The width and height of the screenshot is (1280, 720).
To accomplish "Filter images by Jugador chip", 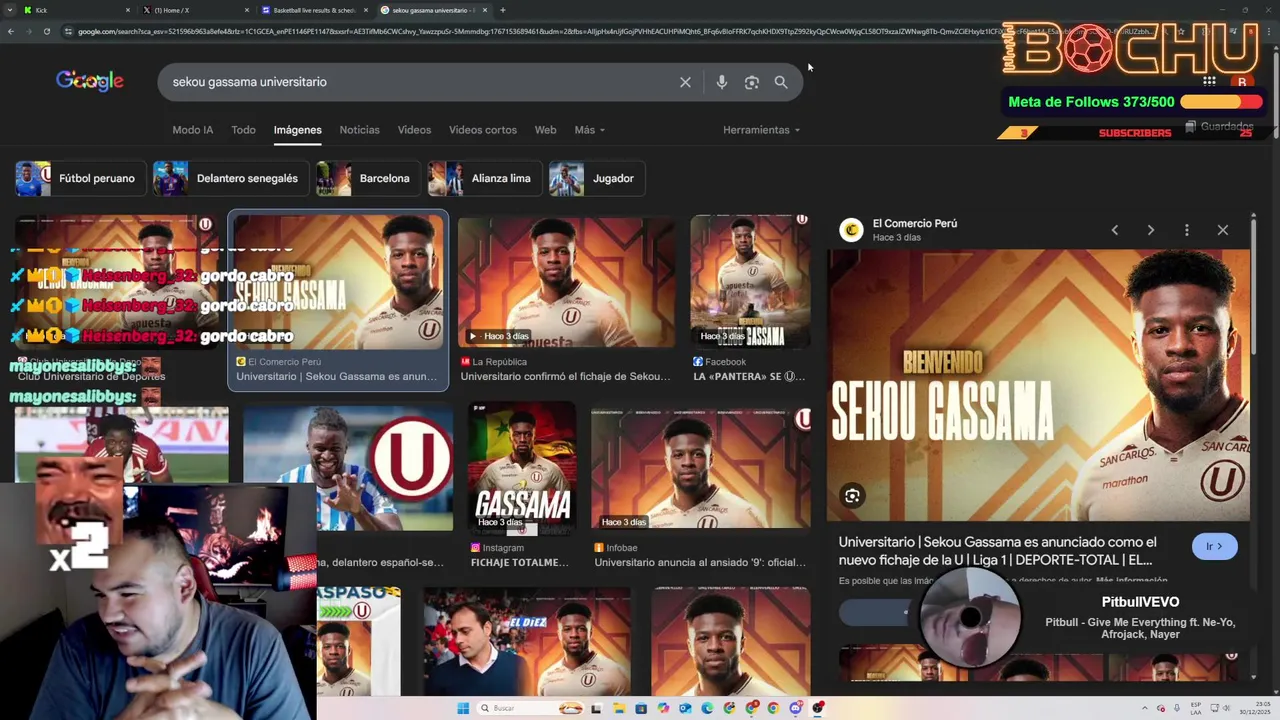I will [596, 178].
